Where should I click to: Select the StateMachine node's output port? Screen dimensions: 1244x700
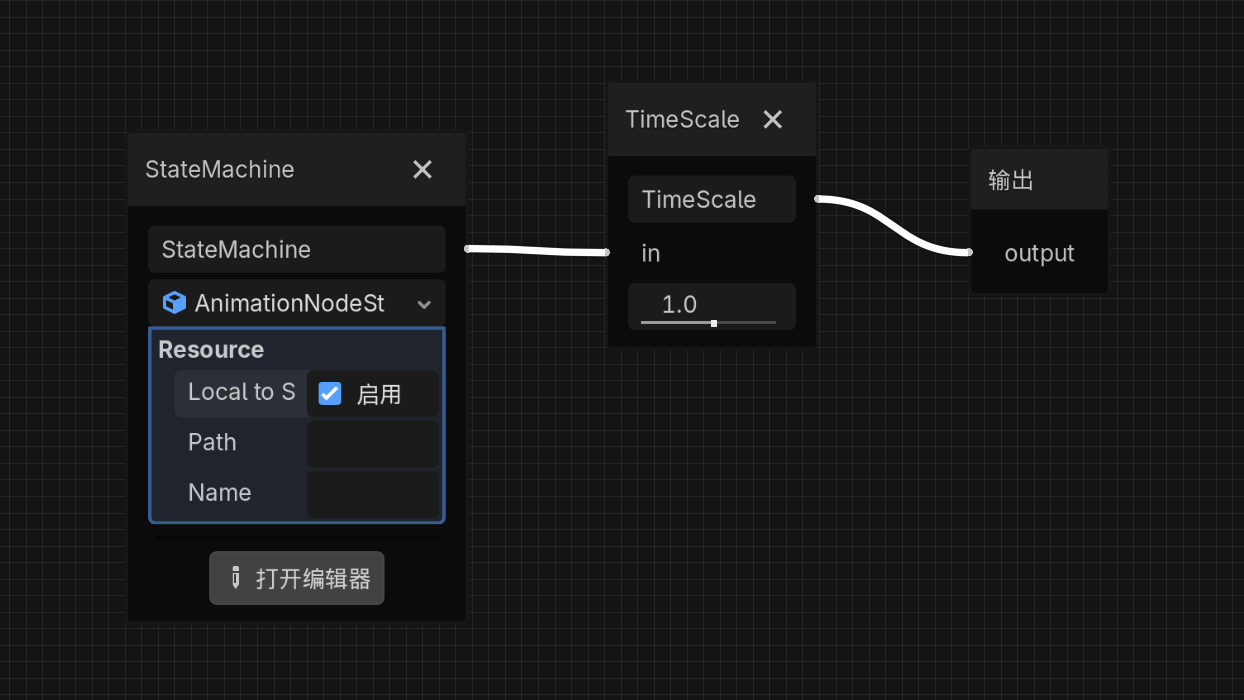[x=467, y=249]
